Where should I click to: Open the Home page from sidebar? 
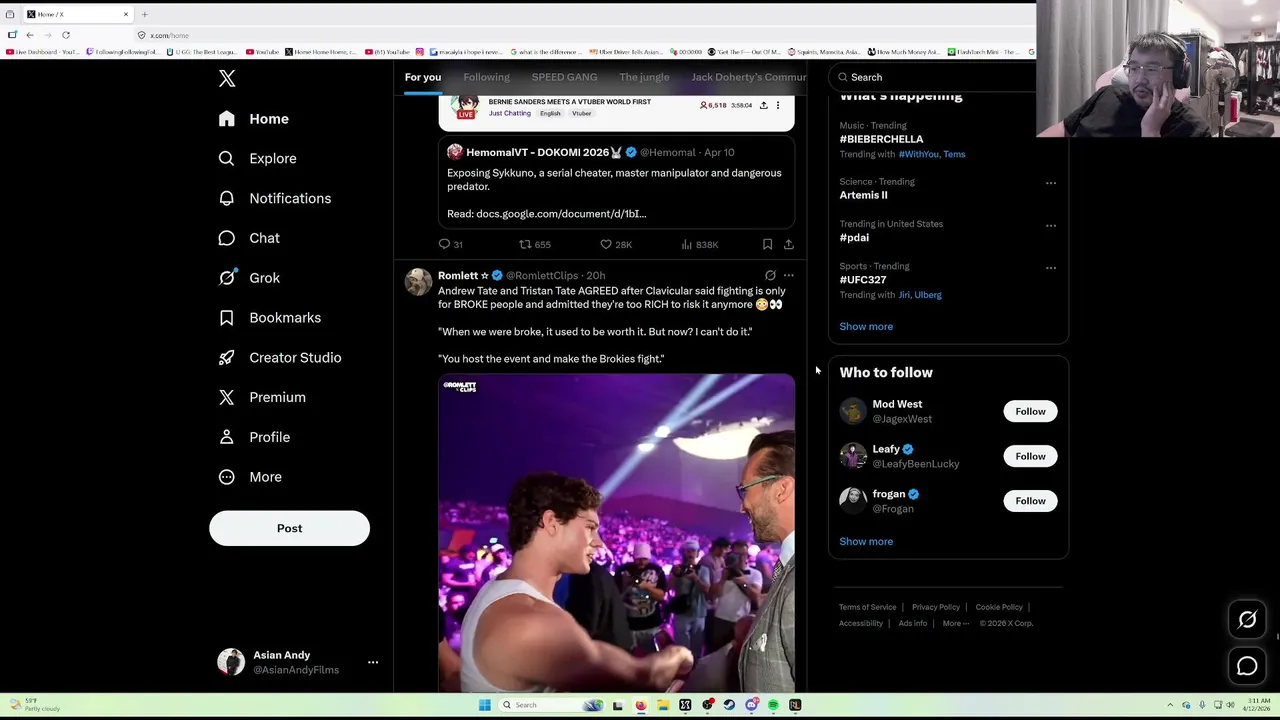pyautogui.click(x=254, y=119)
